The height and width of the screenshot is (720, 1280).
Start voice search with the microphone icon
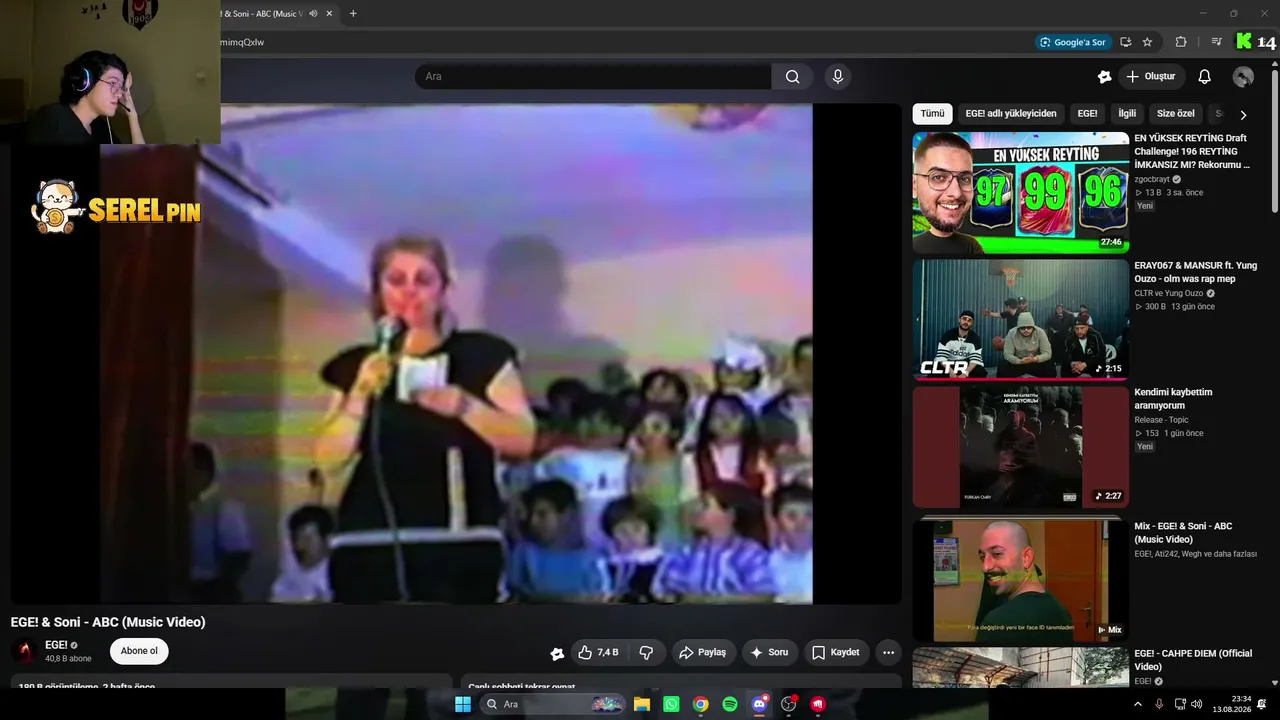pyautogui.click(x=838, y=77)
